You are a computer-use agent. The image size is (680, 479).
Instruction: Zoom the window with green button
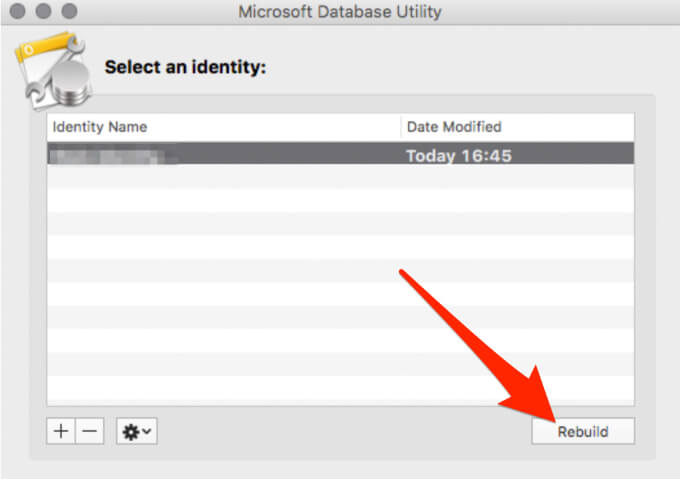[x=68, y=12]
